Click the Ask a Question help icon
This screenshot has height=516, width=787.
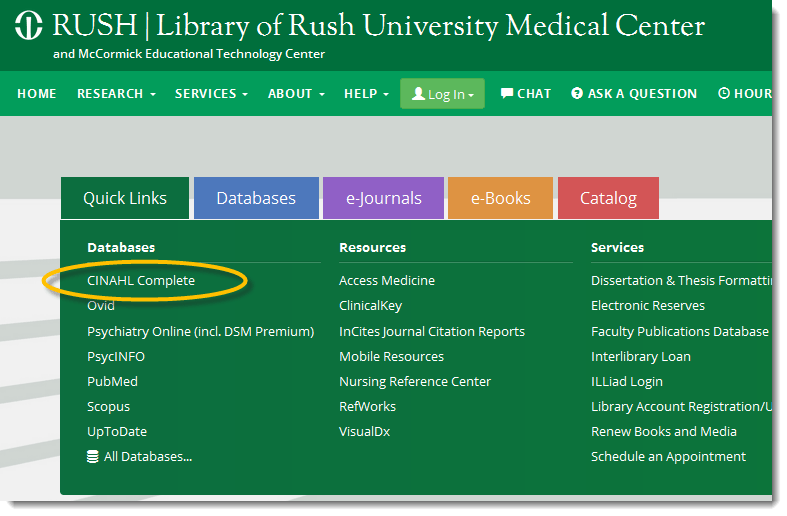(577, 93)
